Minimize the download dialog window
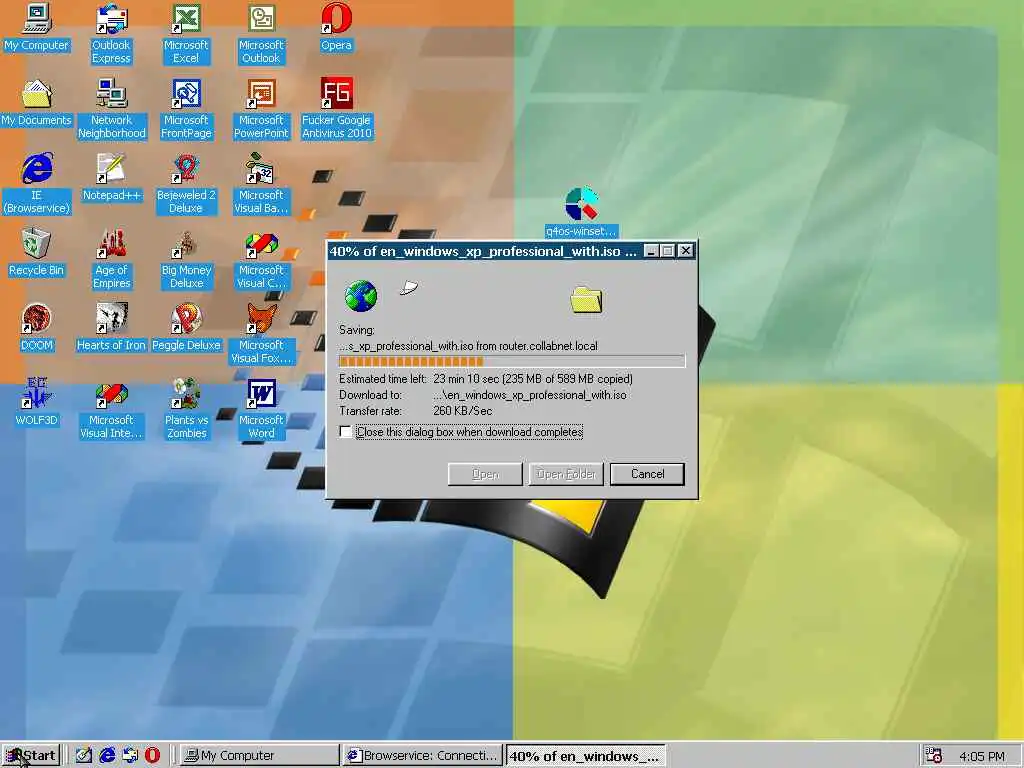Viewport: 1024px width, 768px height. tap(651, 251)
